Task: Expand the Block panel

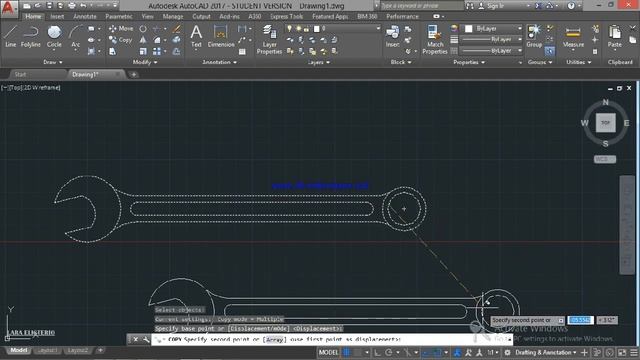Action: point(401,62)
